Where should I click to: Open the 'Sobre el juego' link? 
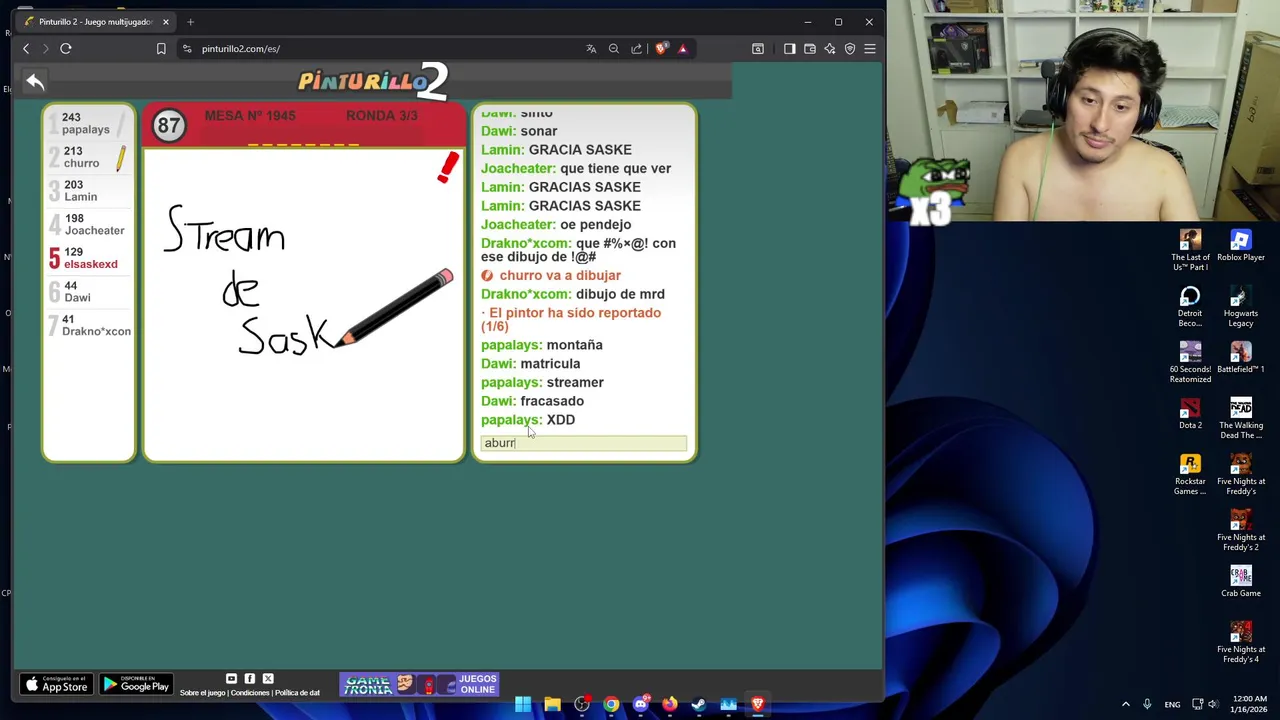coord(203,693)
